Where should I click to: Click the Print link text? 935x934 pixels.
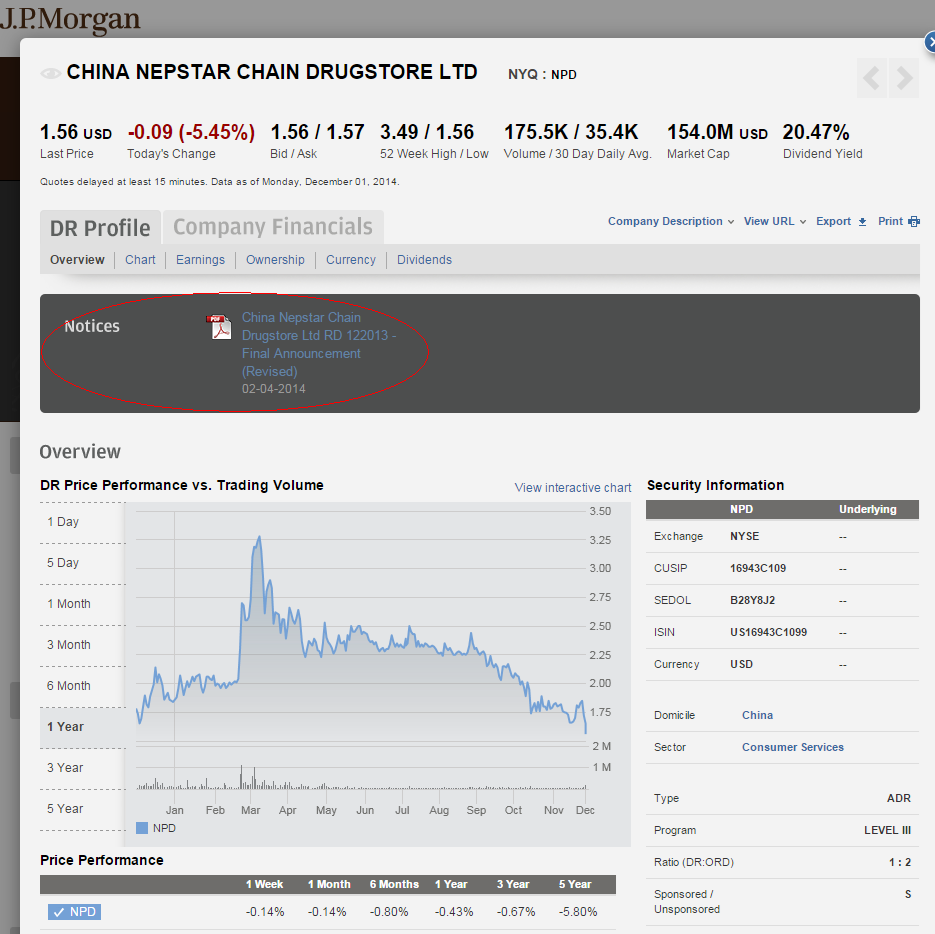coord(890,221)
